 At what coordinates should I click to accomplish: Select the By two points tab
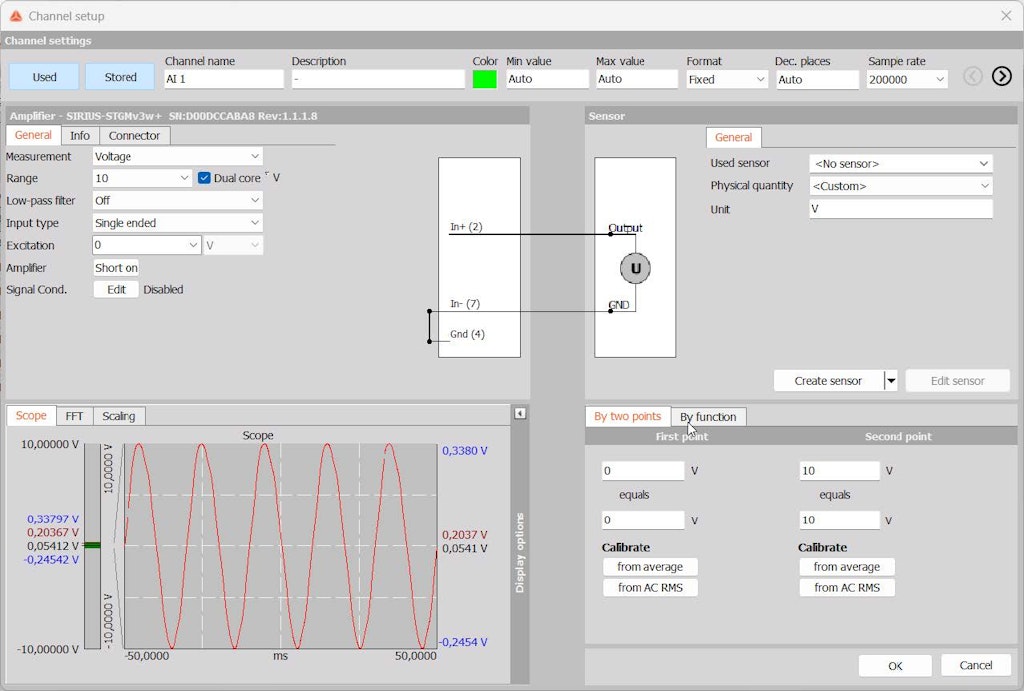628,416
